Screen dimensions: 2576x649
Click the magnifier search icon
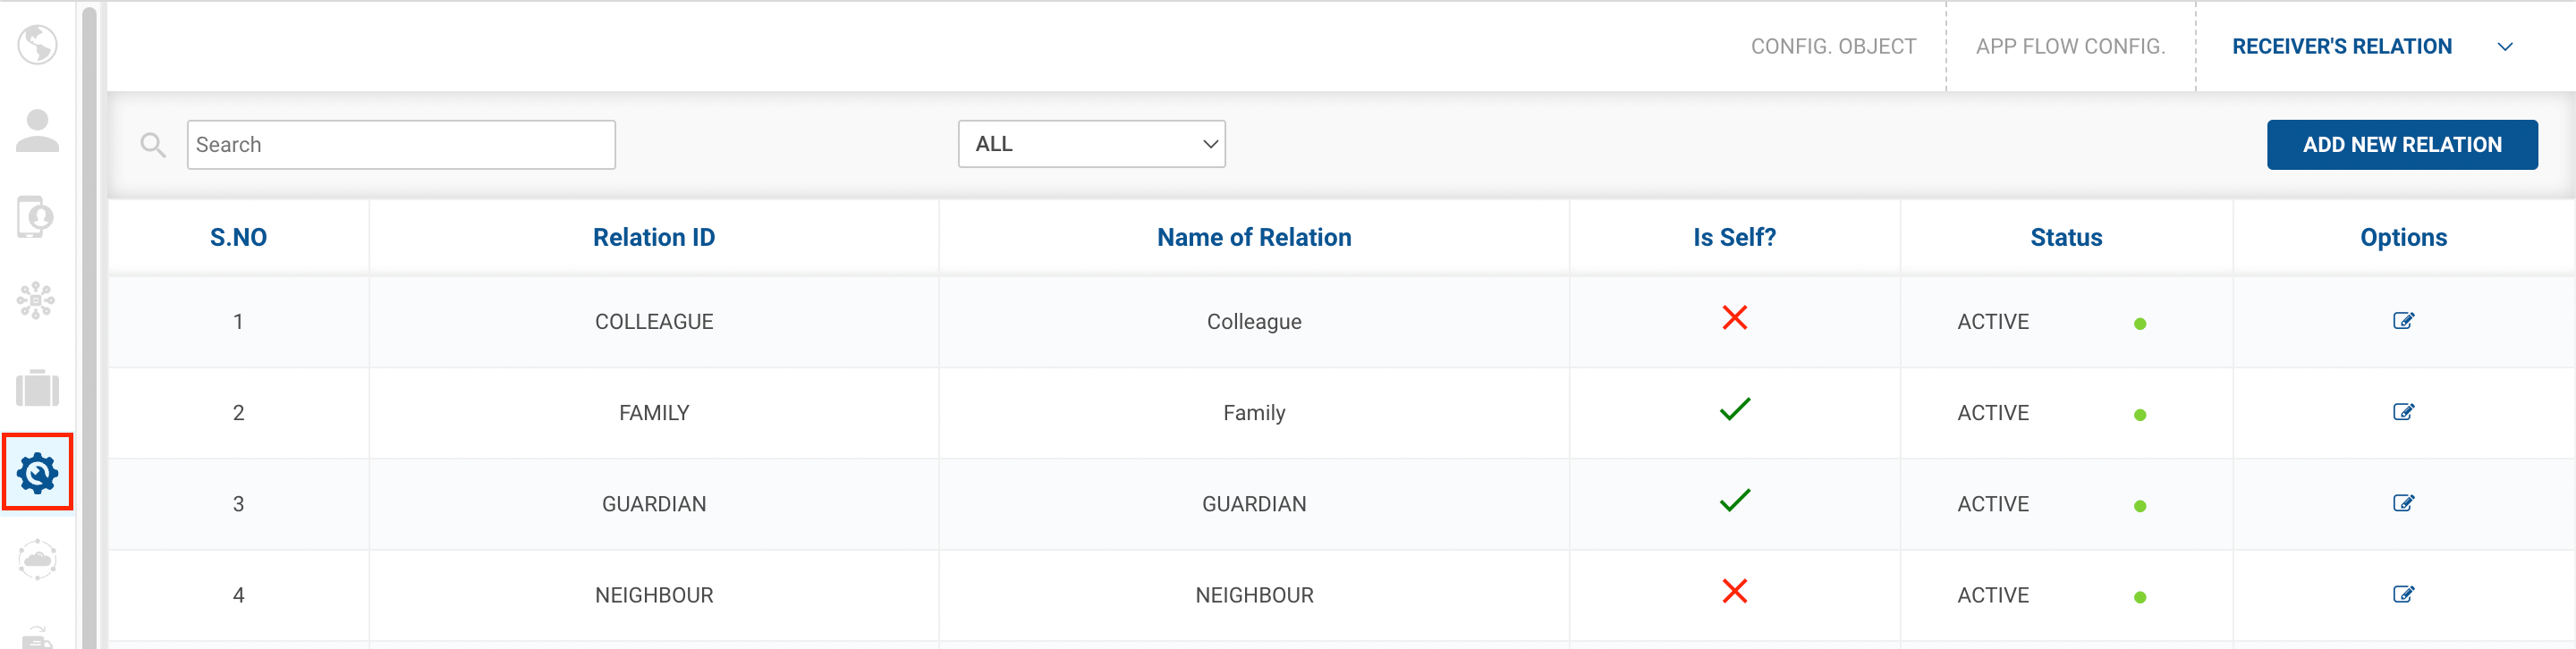[153, 145]
